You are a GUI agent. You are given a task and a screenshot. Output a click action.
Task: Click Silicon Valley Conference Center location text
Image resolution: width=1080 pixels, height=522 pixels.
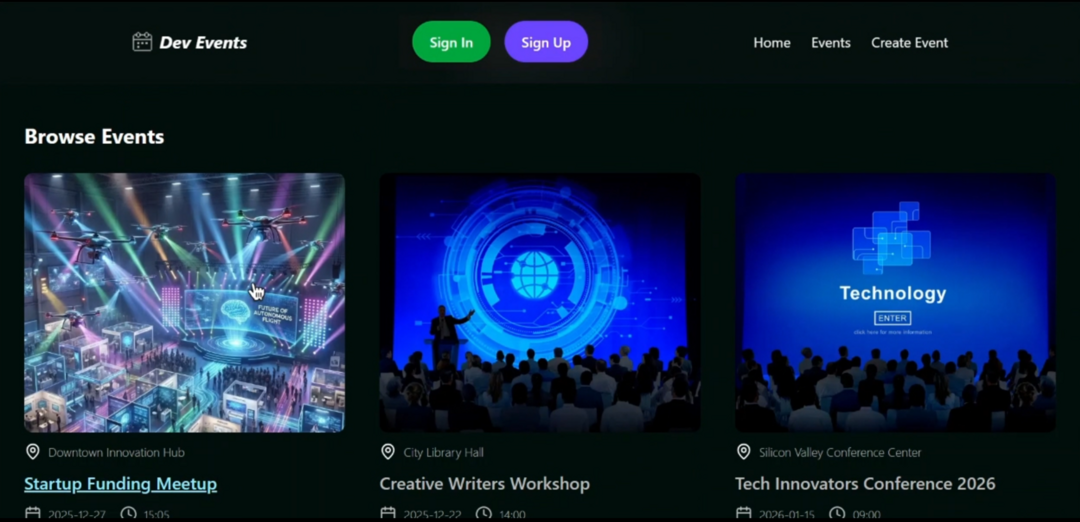coord(840,452)
